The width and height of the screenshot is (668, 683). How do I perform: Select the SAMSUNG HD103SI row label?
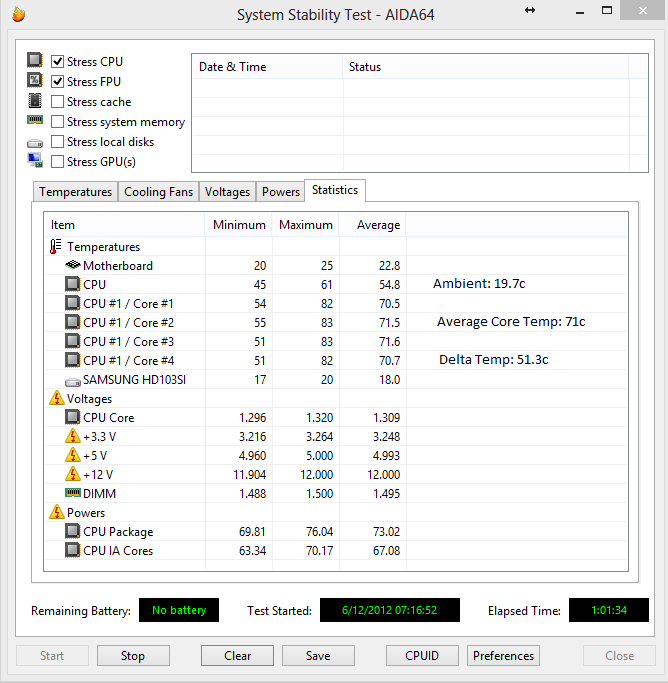click(135, 380)
